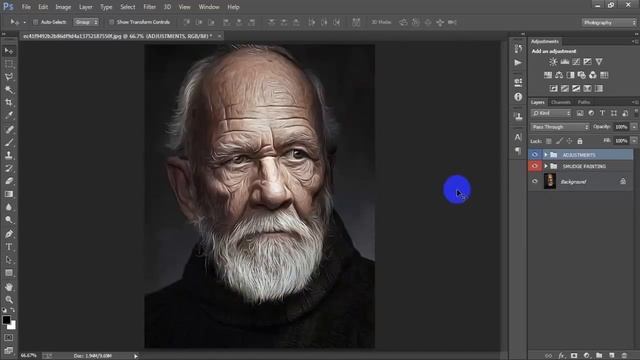The height and width of the screenshot is (360, 640).
Task: Open the Character panel icon
Action: [x=518, y=137]
